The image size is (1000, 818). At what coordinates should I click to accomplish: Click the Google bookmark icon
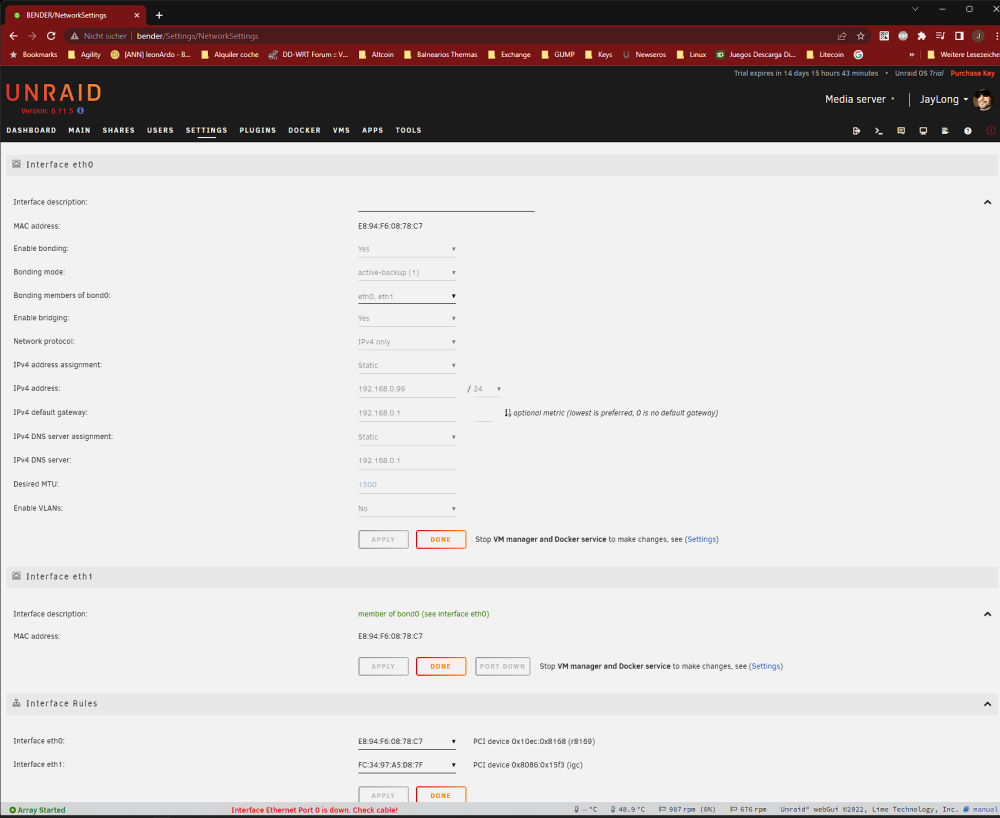click(x=858, y=55)
